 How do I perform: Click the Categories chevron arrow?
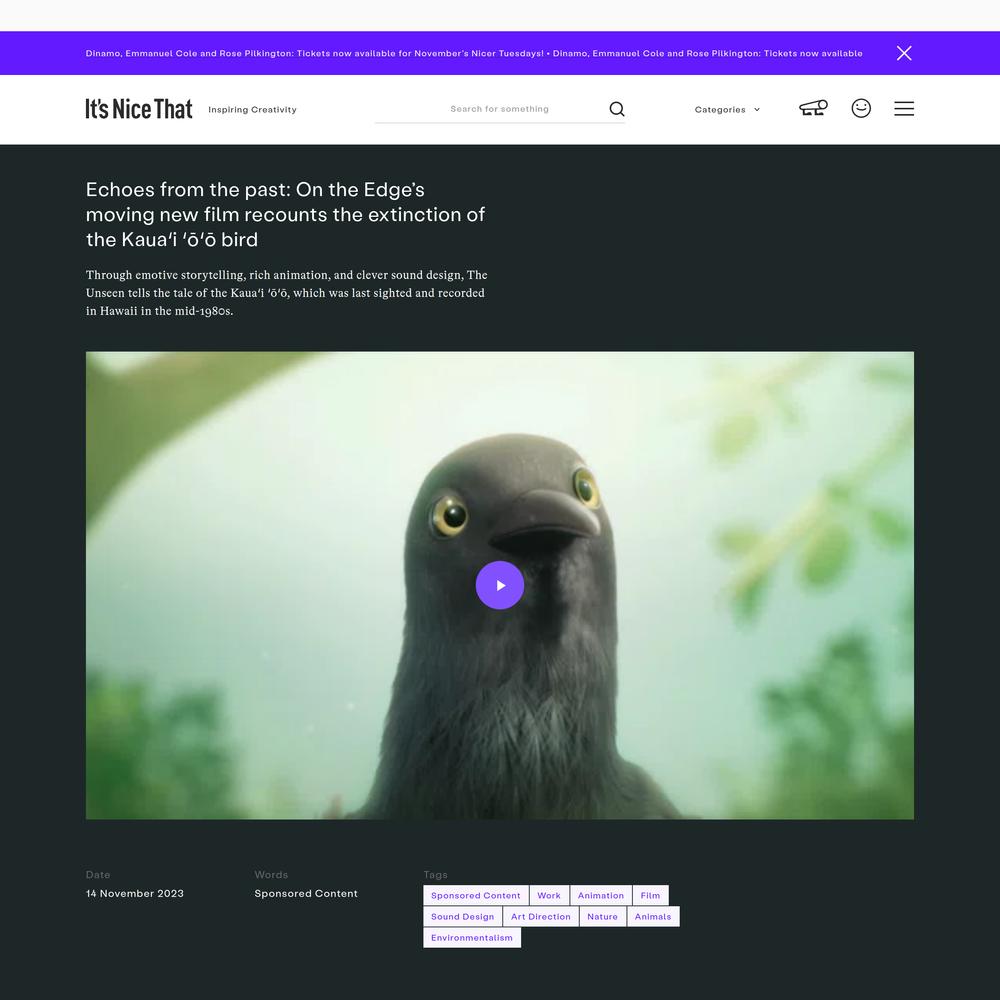point(757,110)
